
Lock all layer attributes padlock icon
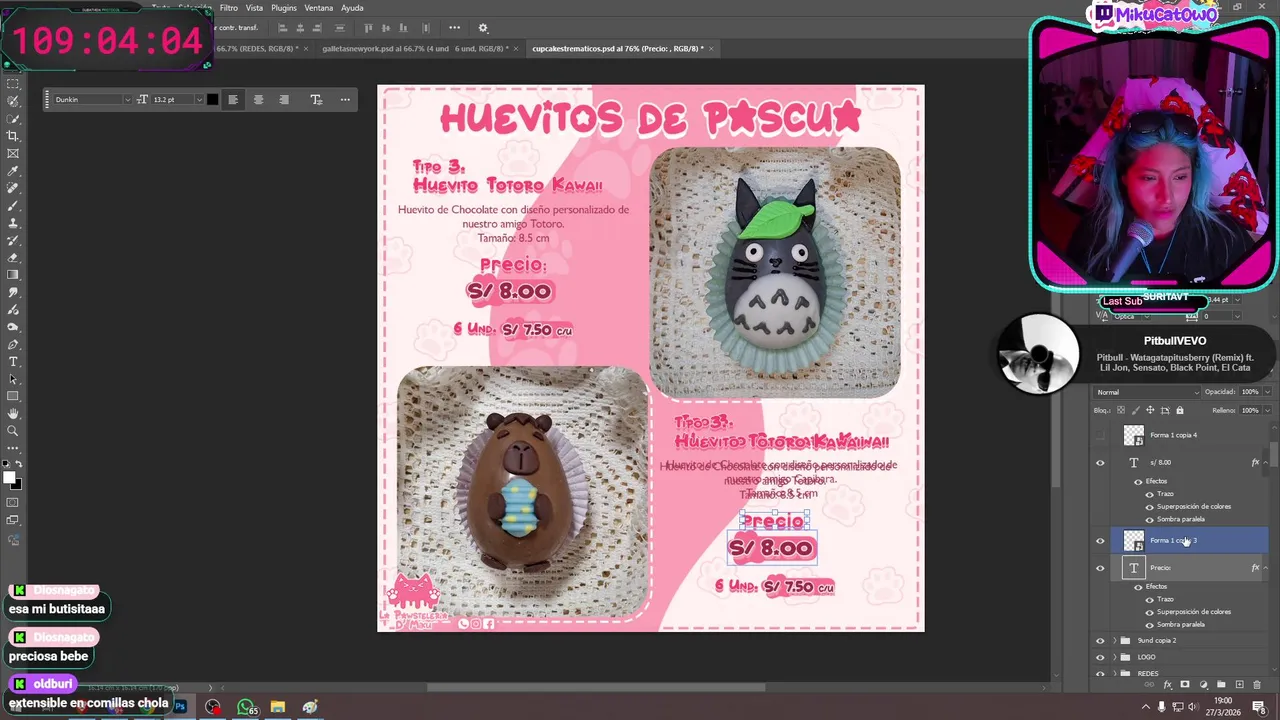click(1180, 410)
